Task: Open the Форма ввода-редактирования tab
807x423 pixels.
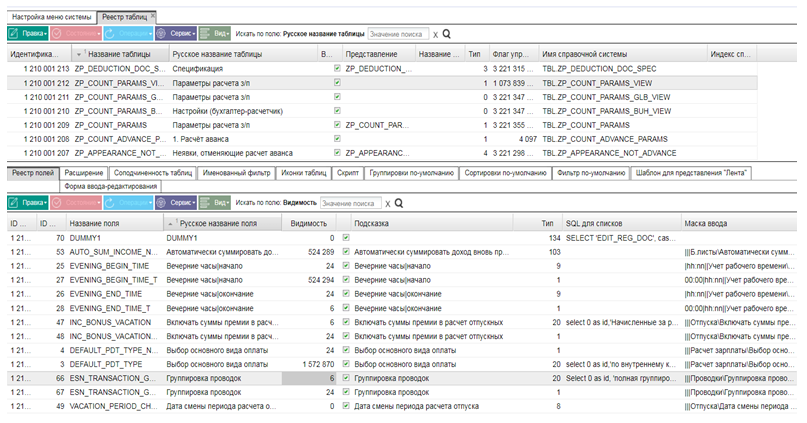Action: click(111, 186)
